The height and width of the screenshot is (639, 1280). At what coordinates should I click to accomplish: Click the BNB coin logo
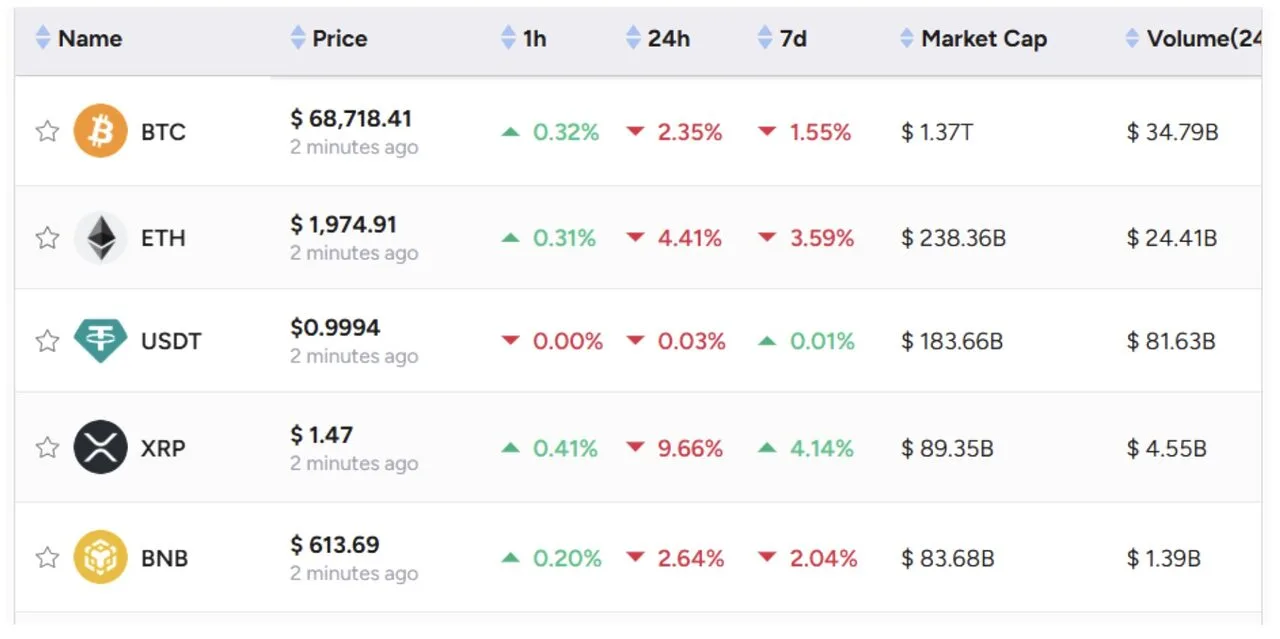pos(100,557)
